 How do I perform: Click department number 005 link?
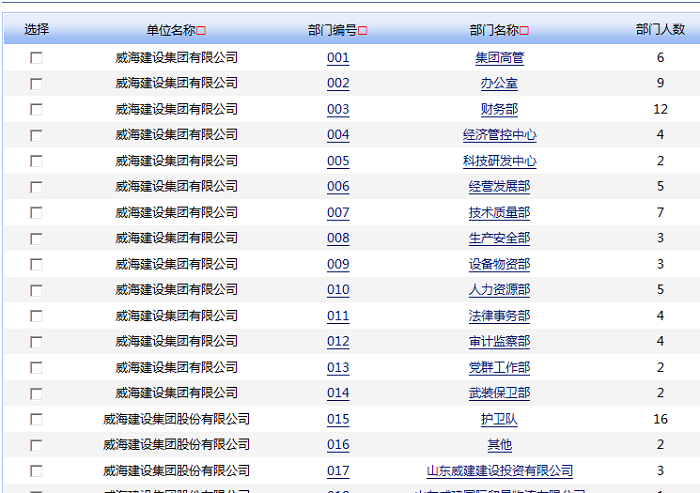click(338, 161)
